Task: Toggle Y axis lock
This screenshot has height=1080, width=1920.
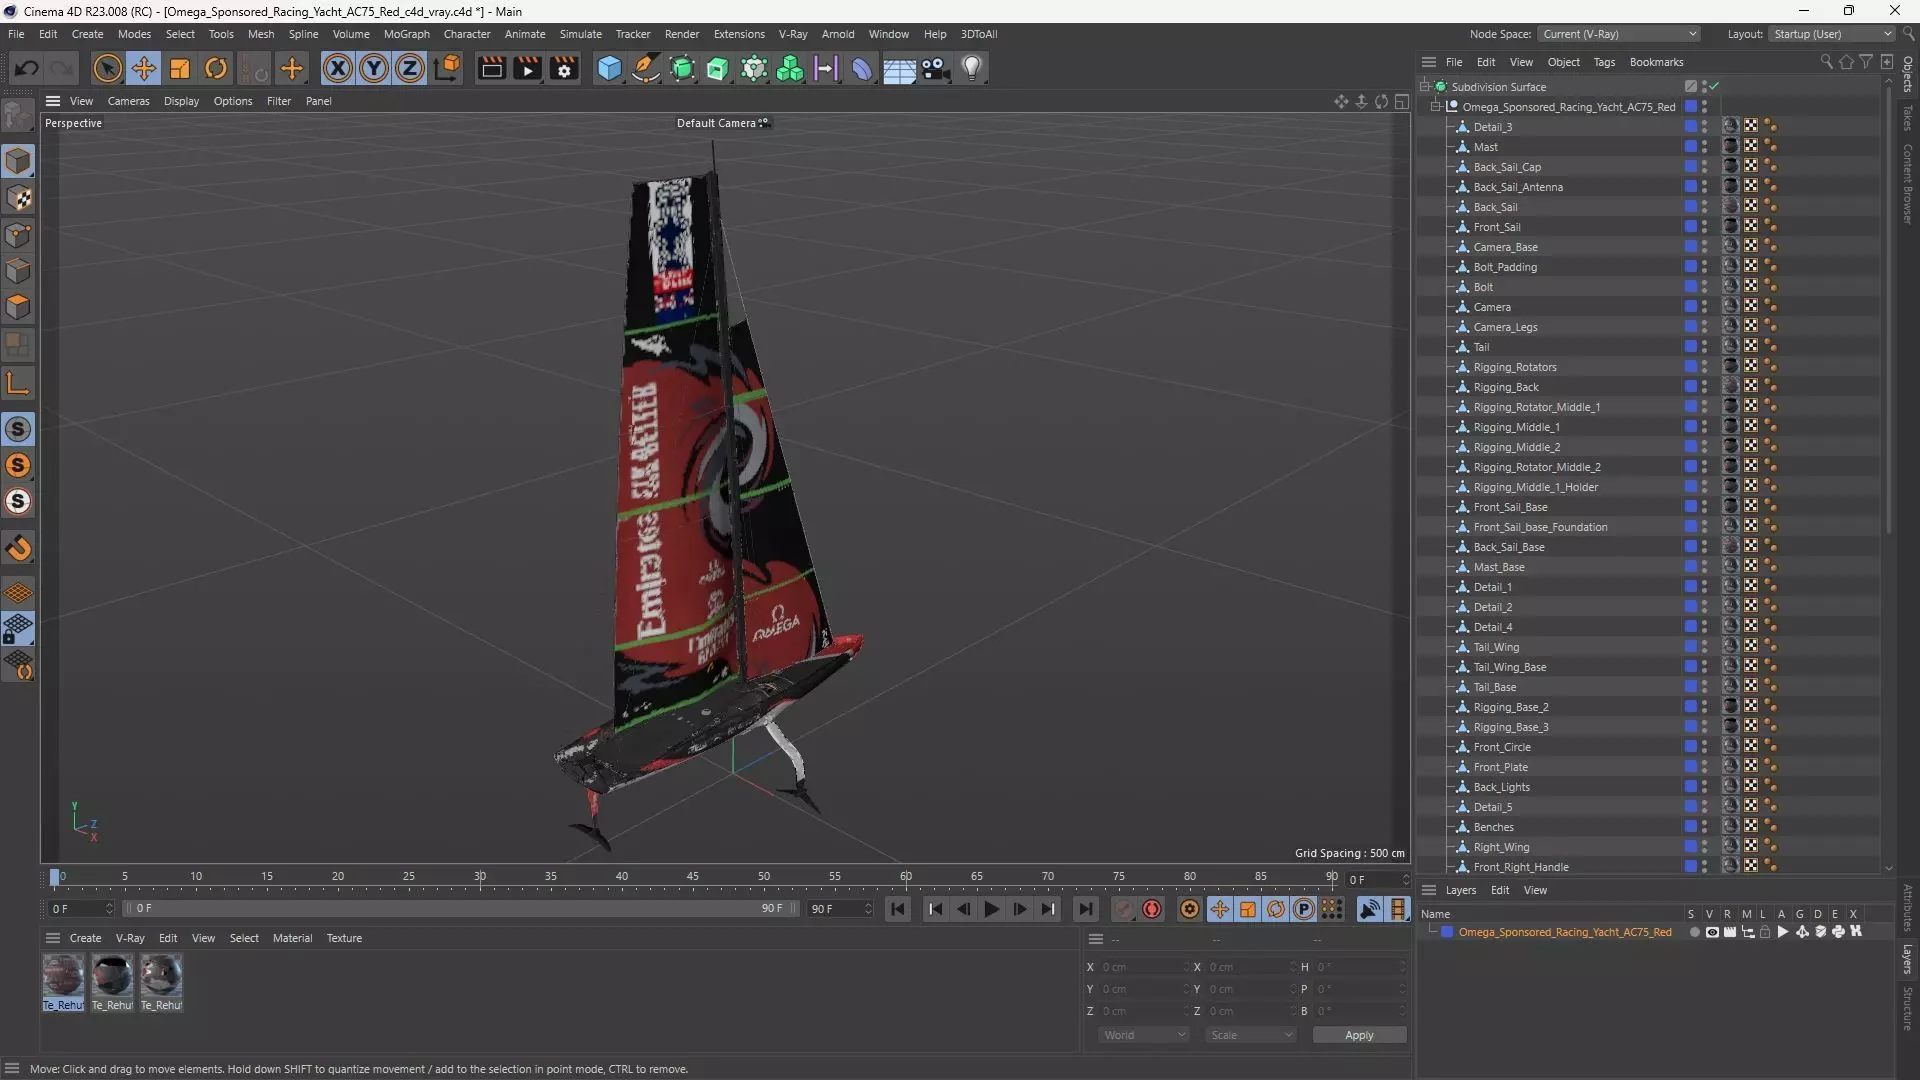Action: click(x=374, y=68)
